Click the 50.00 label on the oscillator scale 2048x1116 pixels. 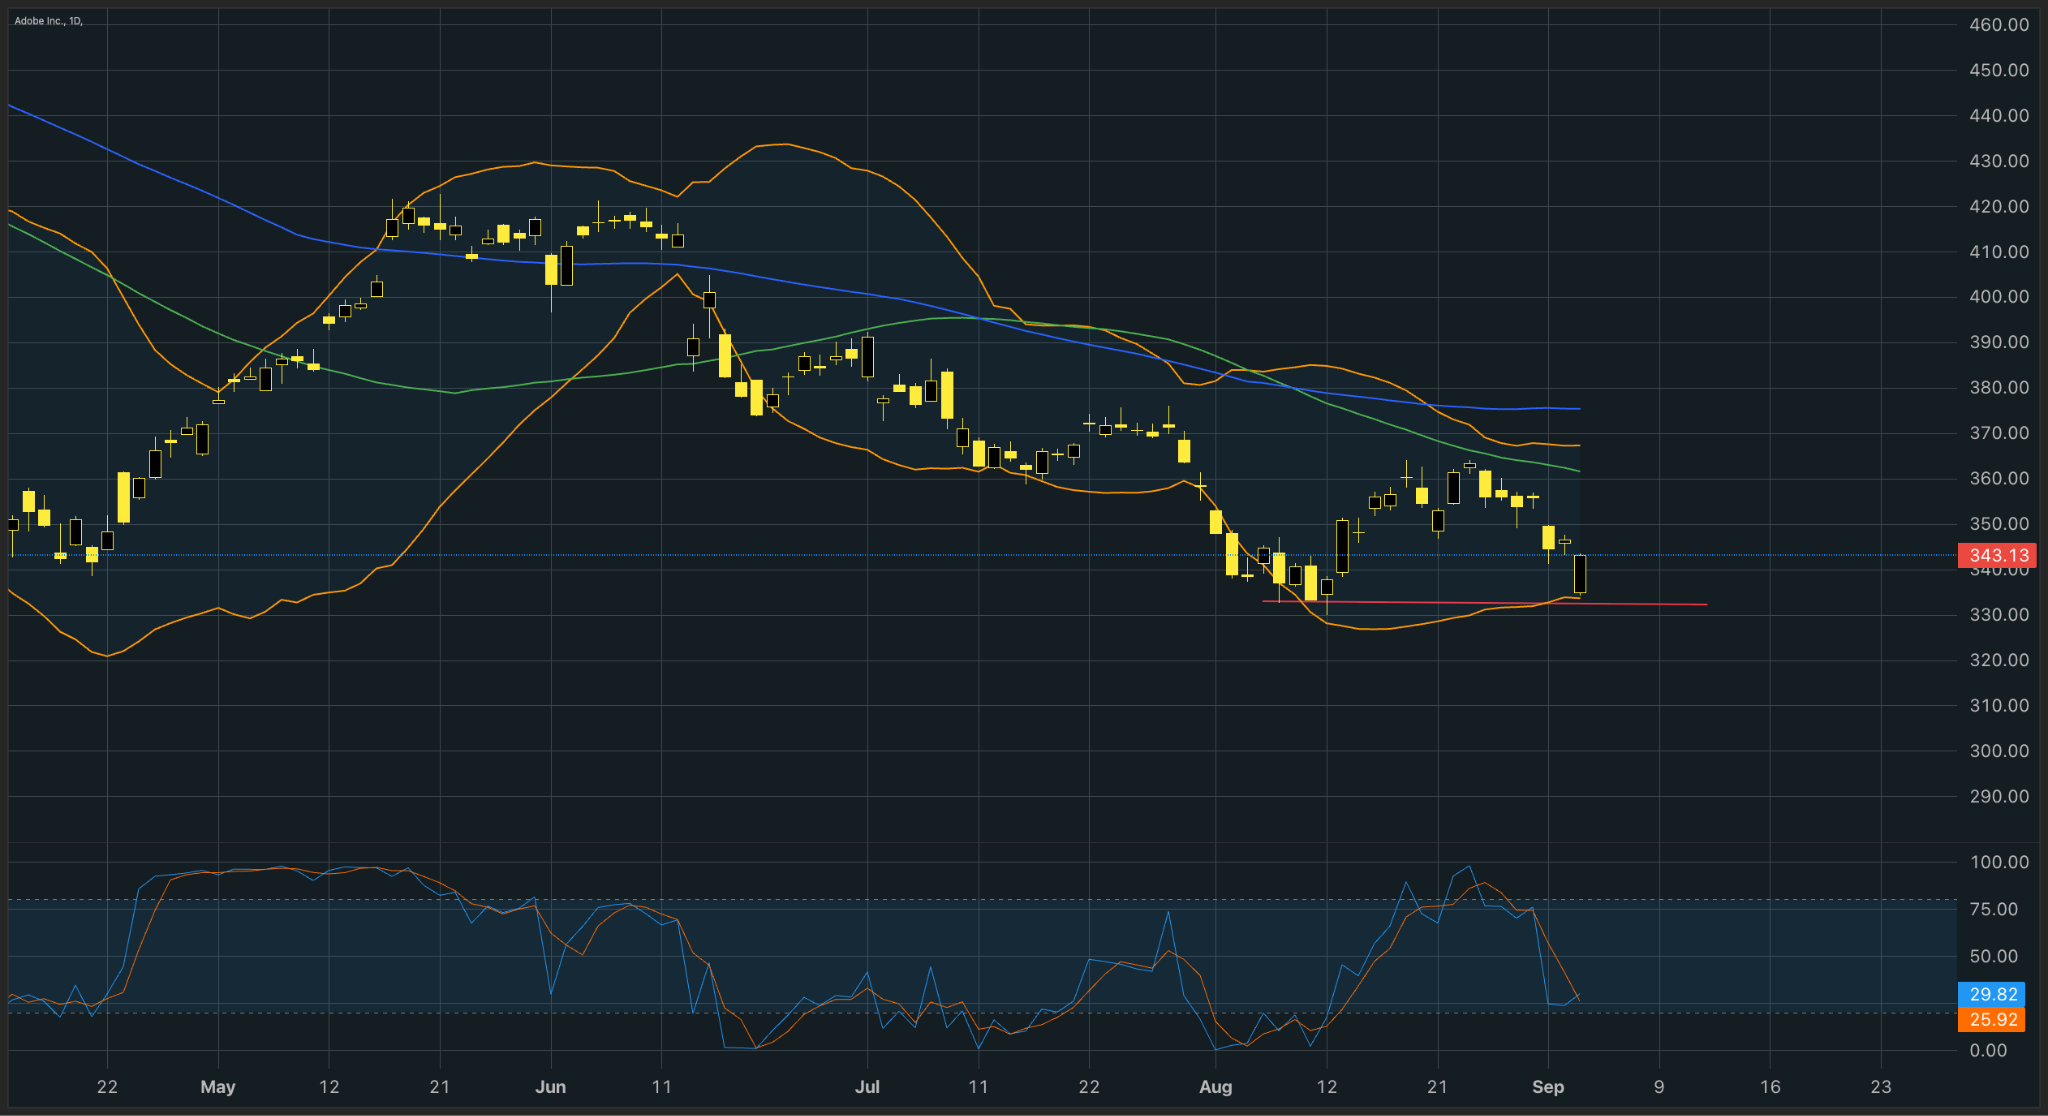(x=1993, y=956)
